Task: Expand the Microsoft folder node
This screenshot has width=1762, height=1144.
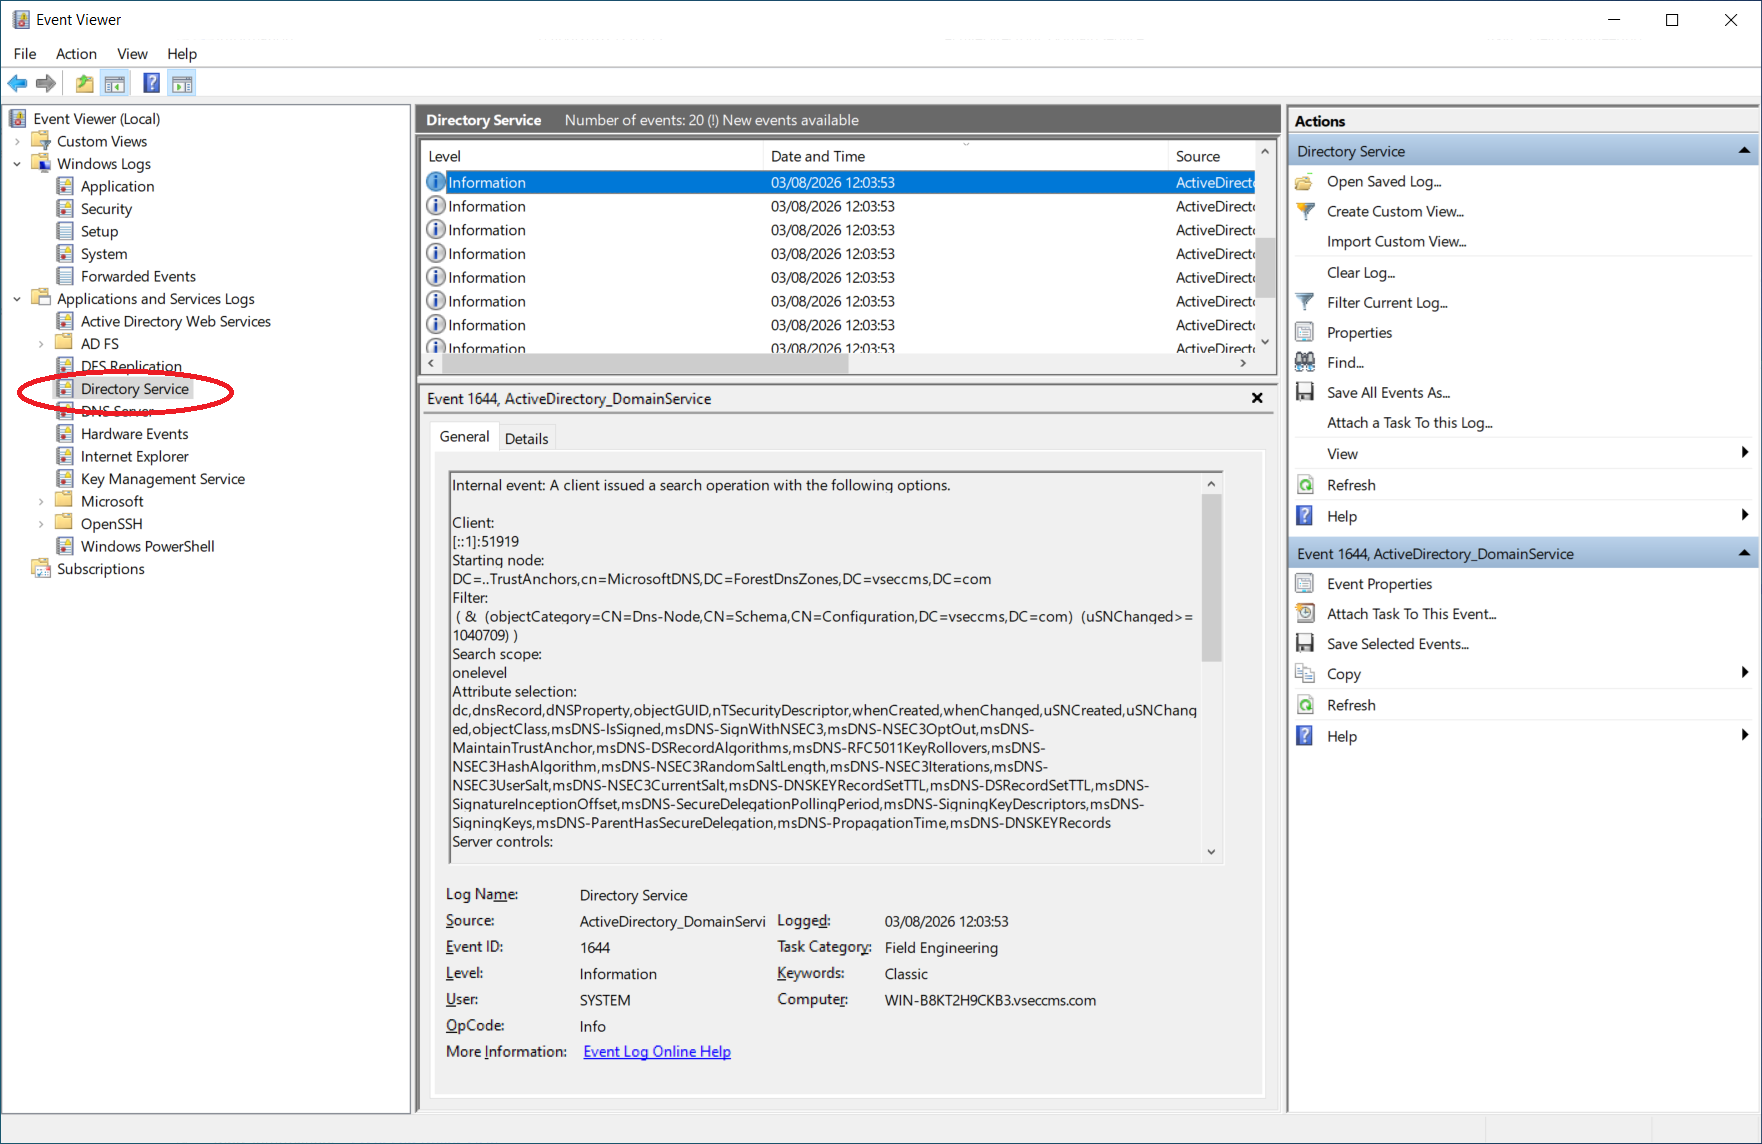Action: [41, 501]
